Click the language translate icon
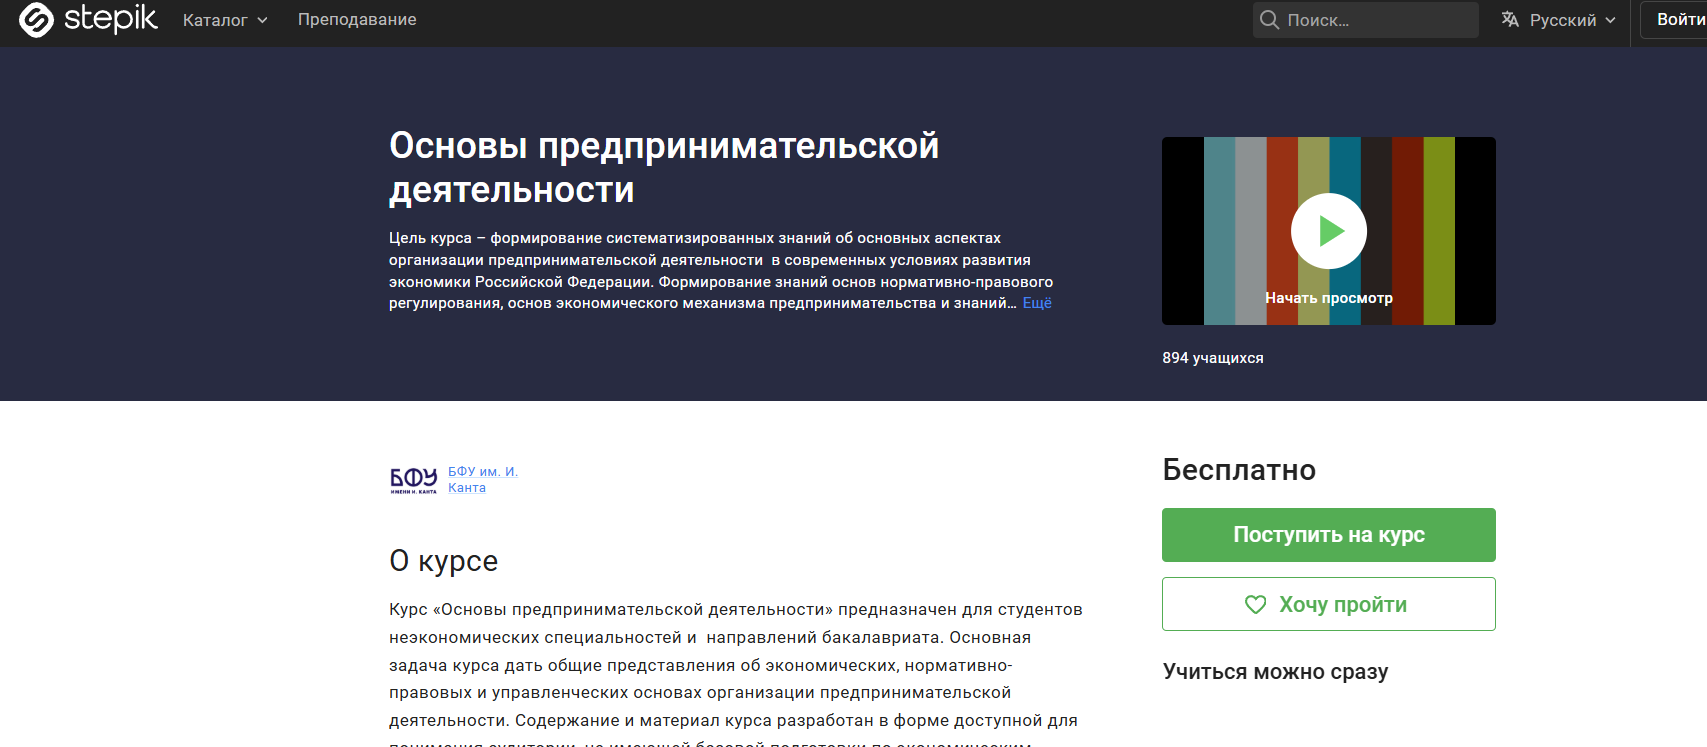This screenshot has height=747, width=1707. (1510, 20)
